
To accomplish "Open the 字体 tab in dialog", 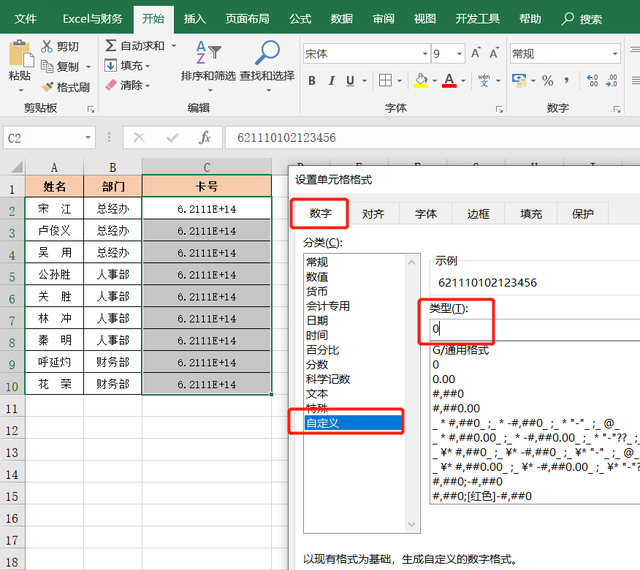I will (426, 214).
